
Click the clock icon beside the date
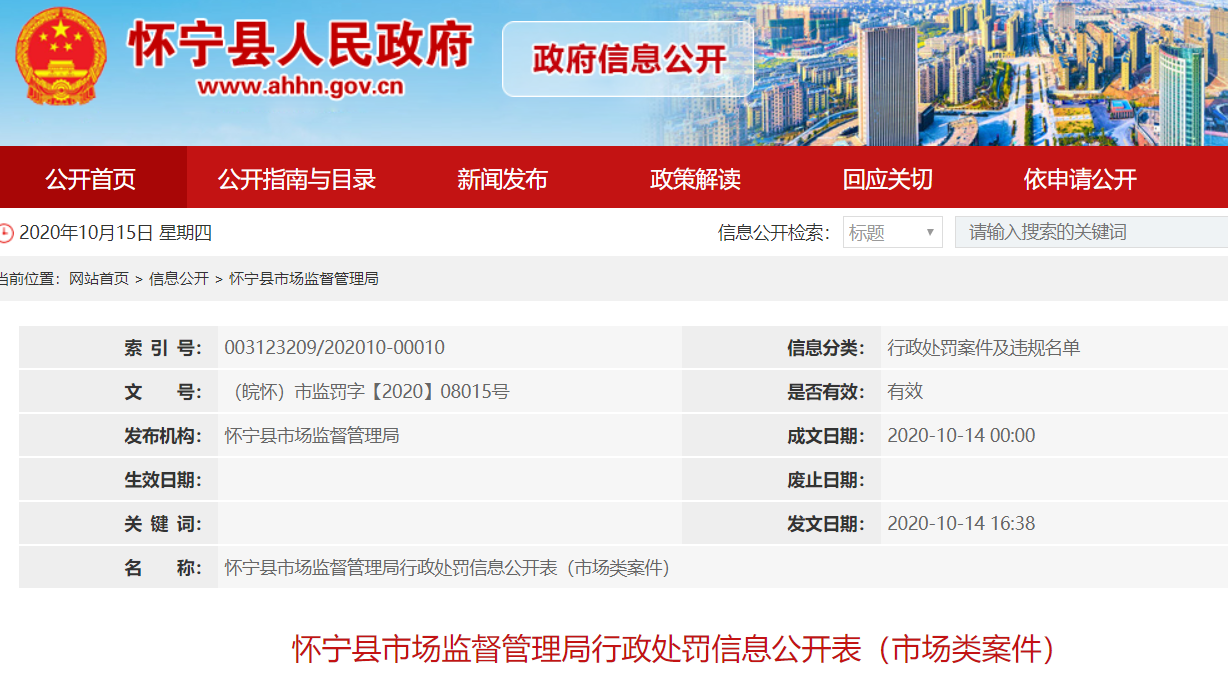(x=5, y=233)
